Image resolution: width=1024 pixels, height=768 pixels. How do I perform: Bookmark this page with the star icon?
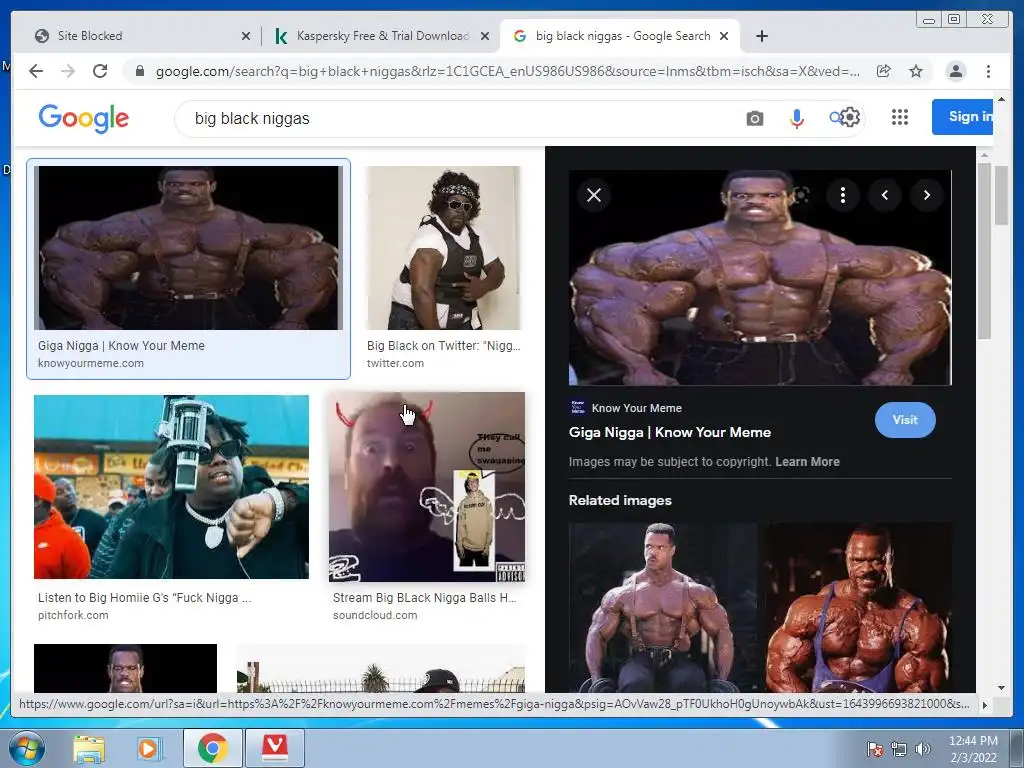pos(916,71)
